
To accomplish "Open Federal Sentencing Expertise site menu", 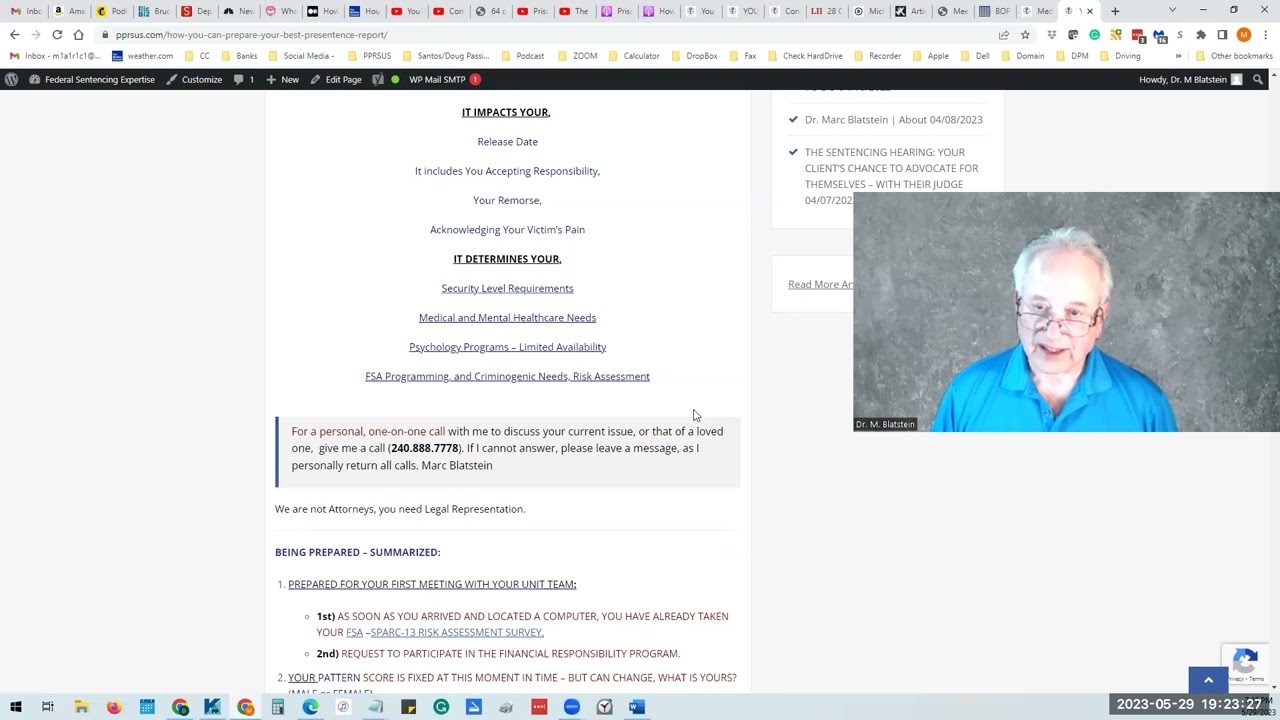I will (91, 79).
